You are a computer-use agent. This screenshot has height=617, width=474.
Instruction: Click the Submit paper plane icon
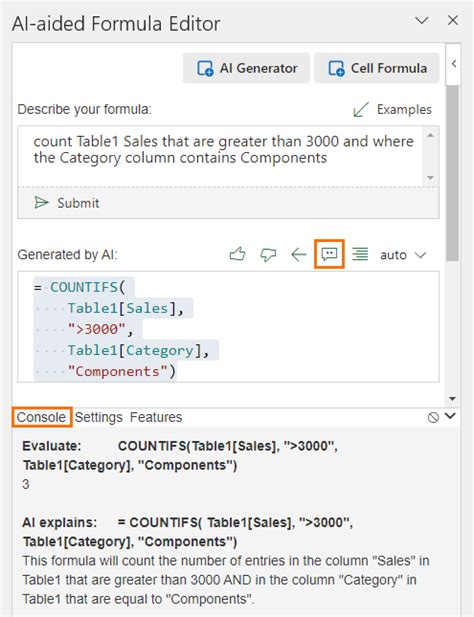[x=41, y=203]
